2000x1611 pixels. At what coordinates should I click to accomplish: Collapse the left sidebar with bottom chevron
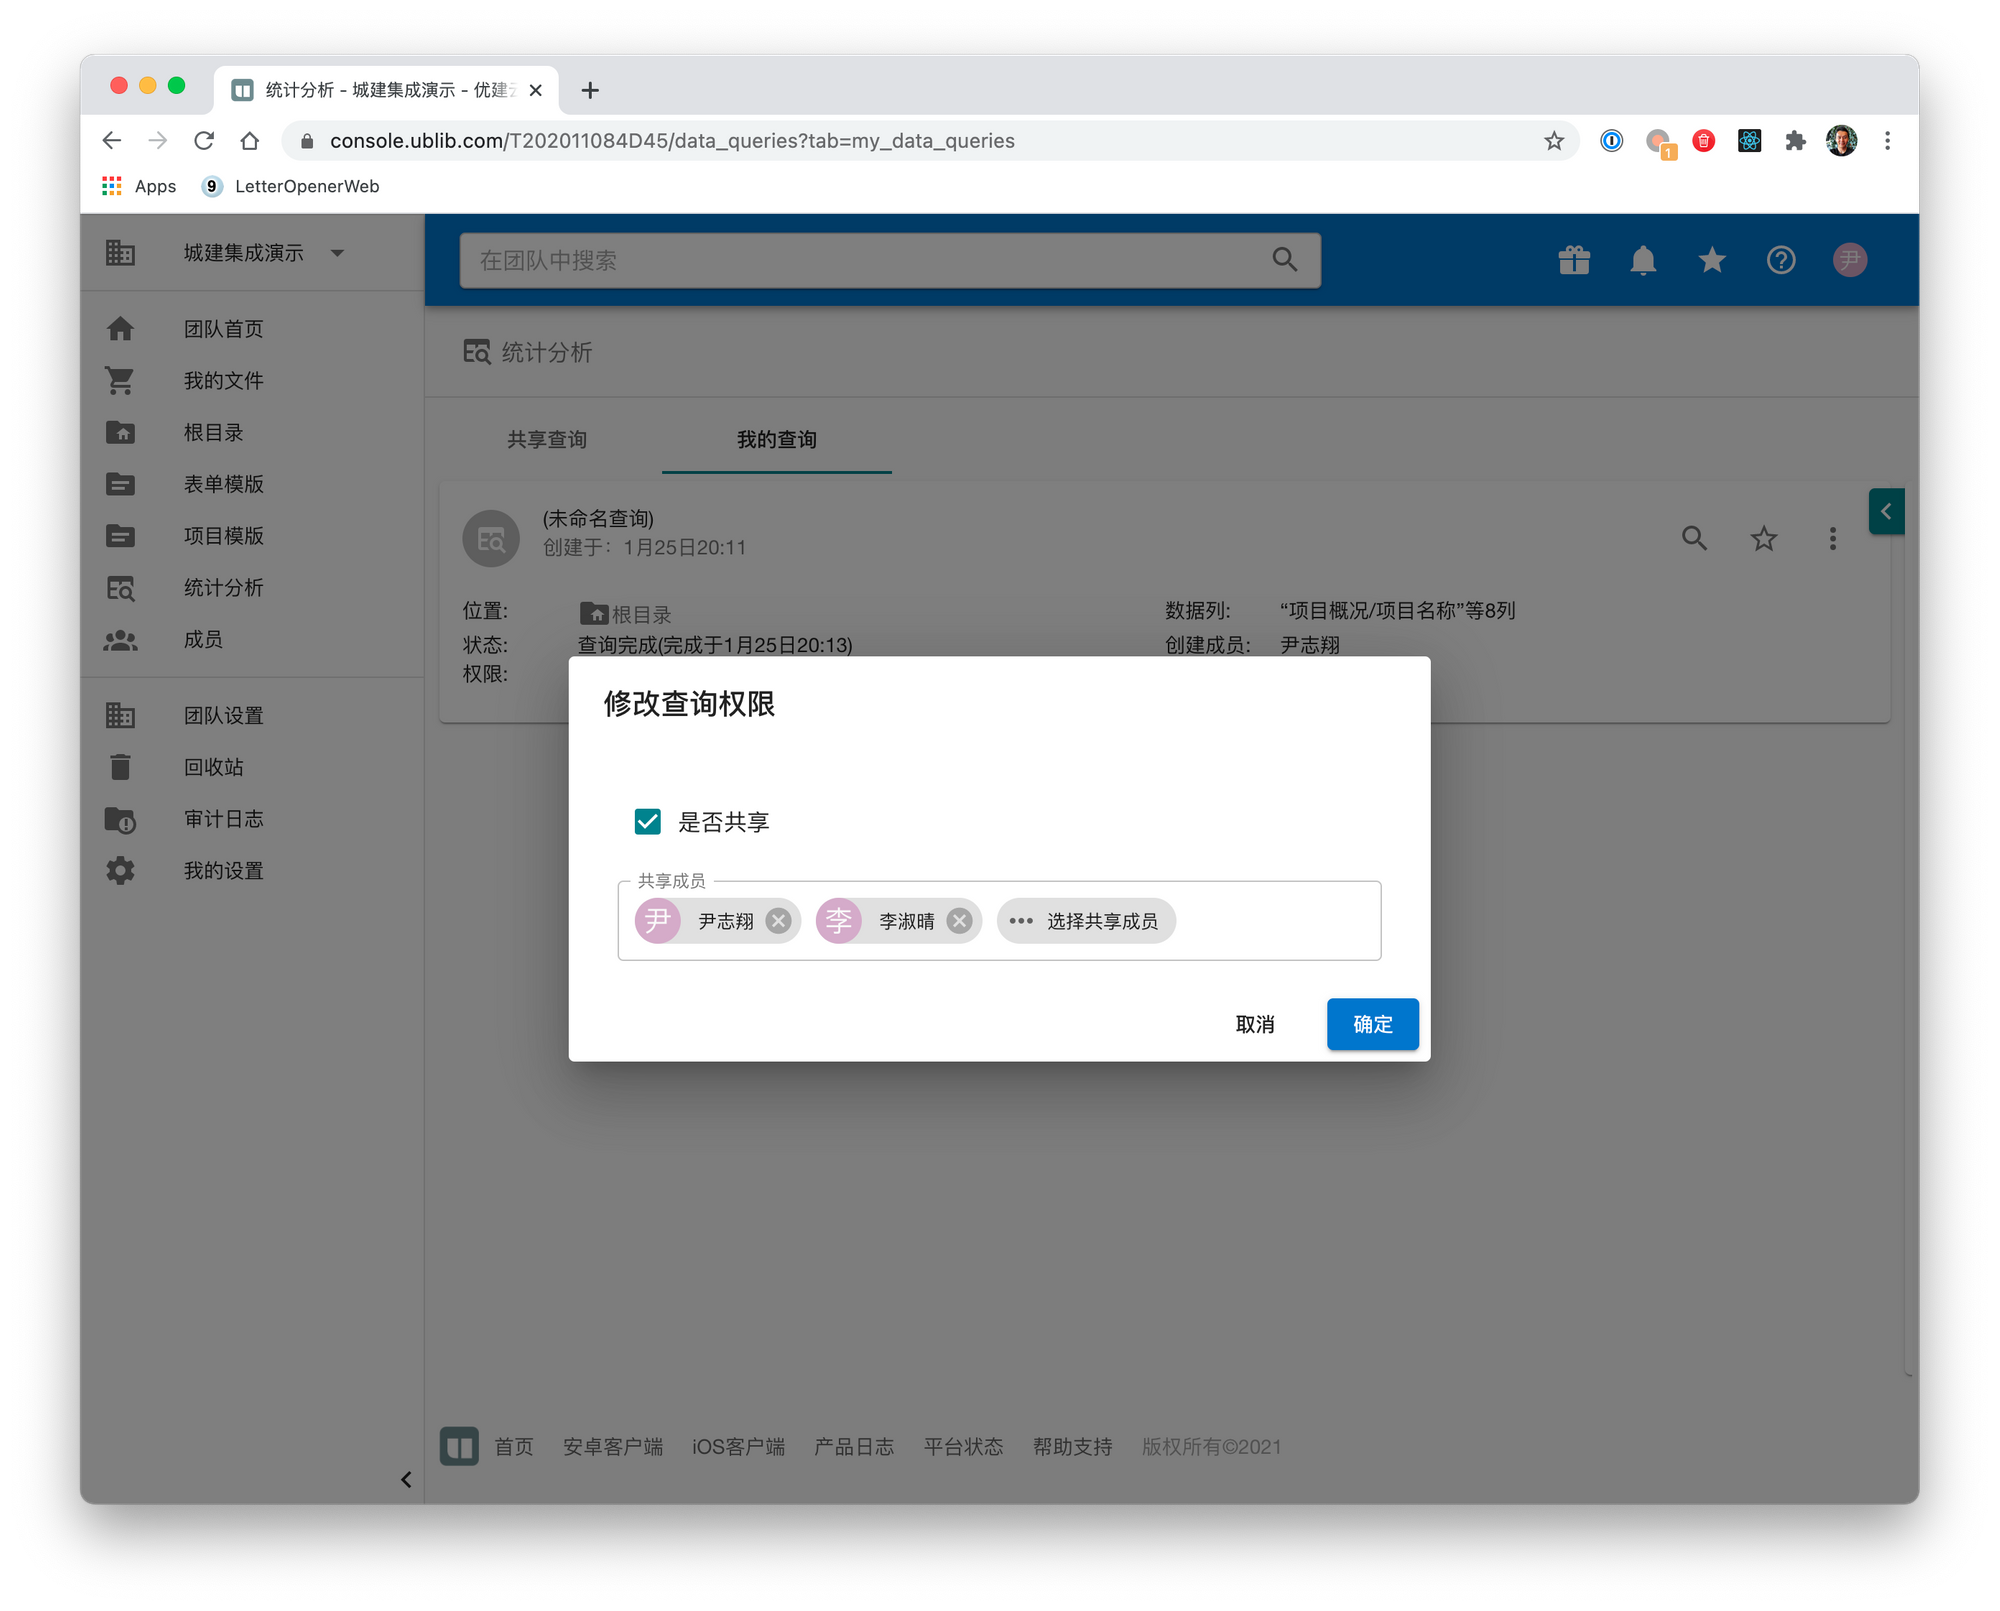(x=405, y=1479)
